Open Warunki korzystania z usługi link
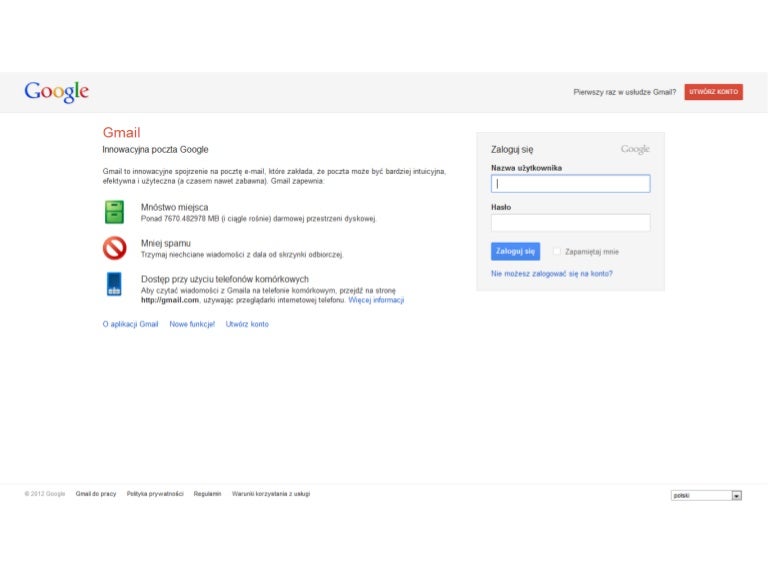This screenshot has width=768, height=576. coord(271,494)
